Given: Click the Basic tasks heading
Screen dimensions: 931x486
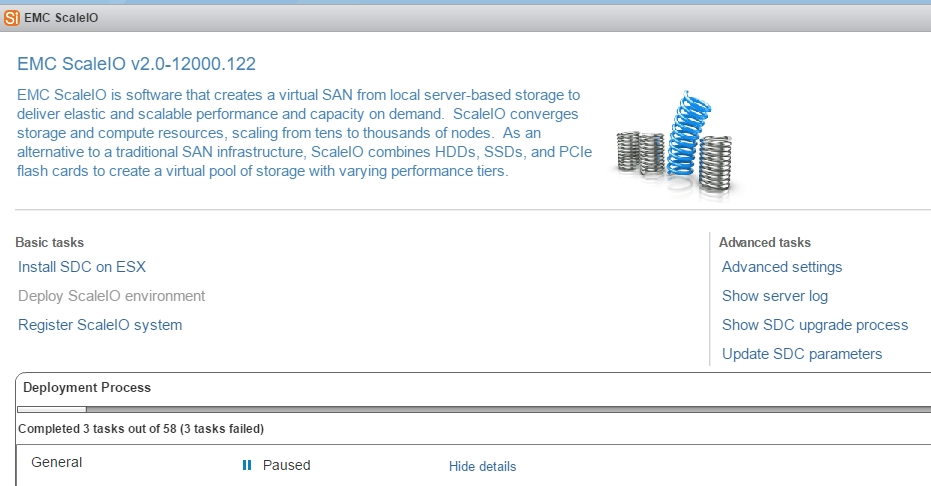Looking at the screenshot, I should 49,243.
